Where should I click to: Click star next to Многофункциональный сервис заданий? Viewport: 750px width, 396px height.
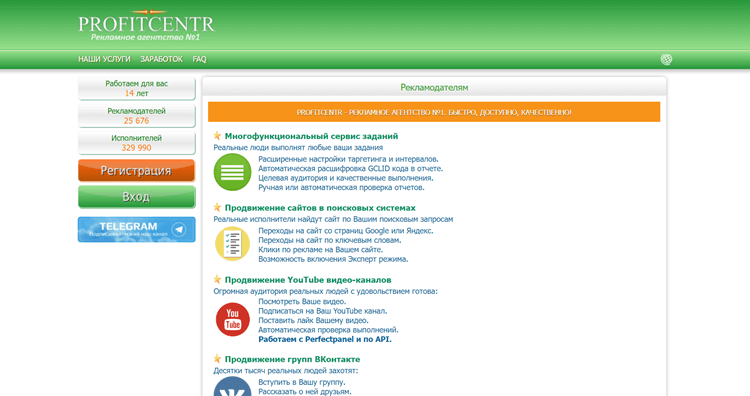[217, 136]
